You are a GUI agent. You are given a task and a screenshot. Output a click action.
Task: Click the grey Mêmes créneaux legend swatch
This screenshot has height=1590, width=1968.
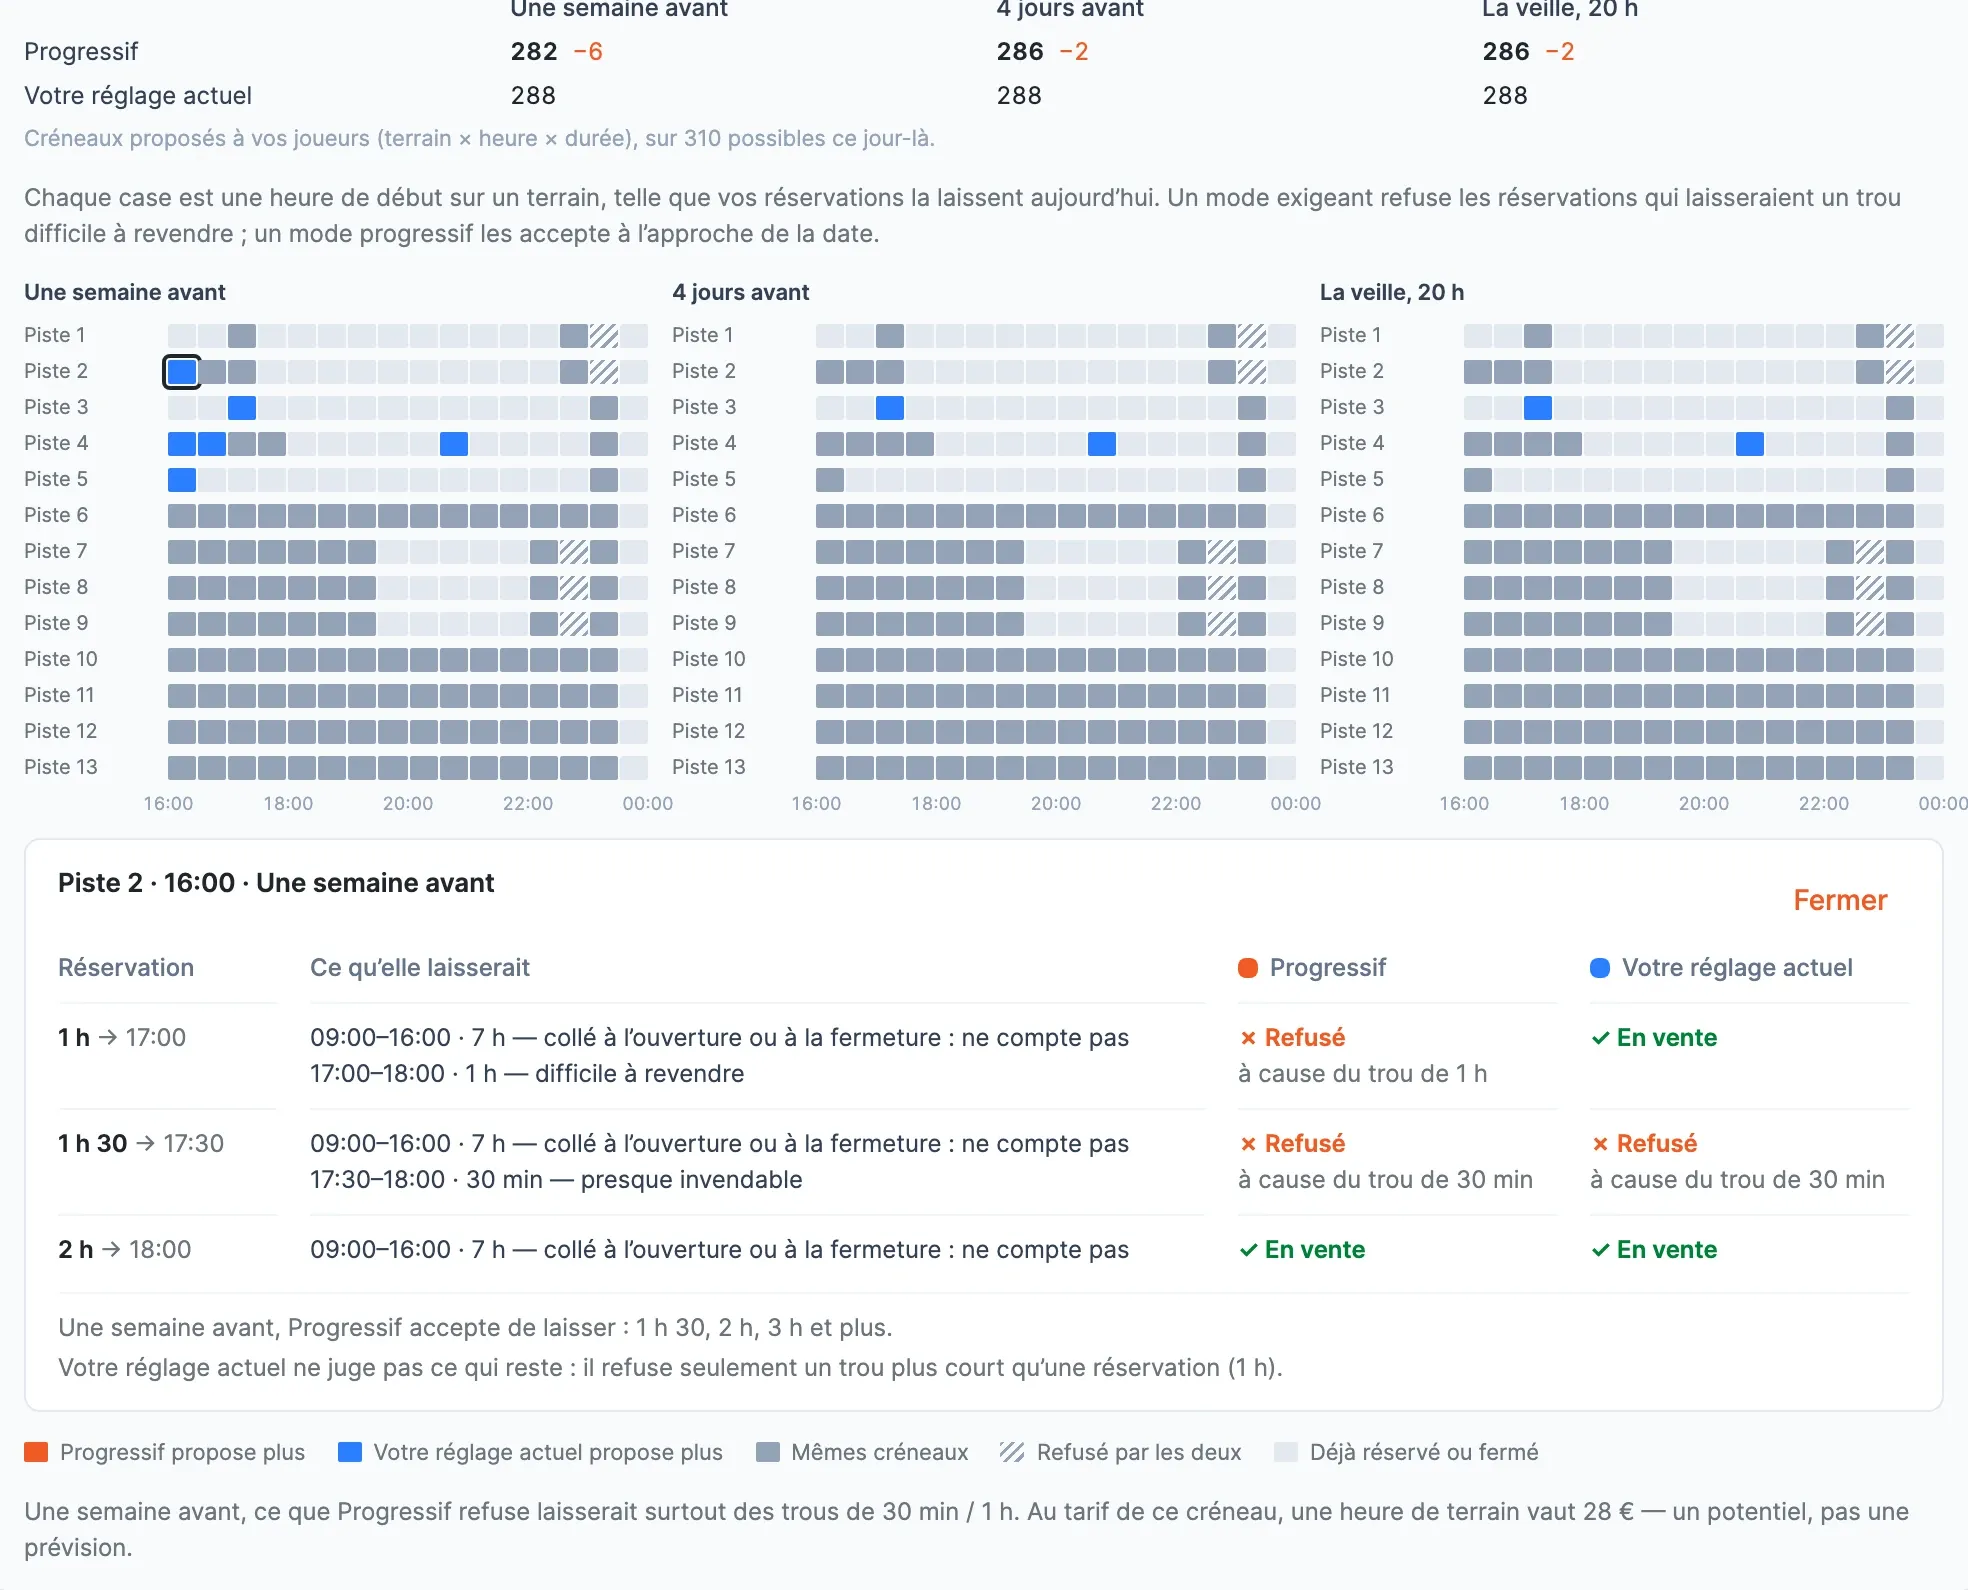[768, 1452]
